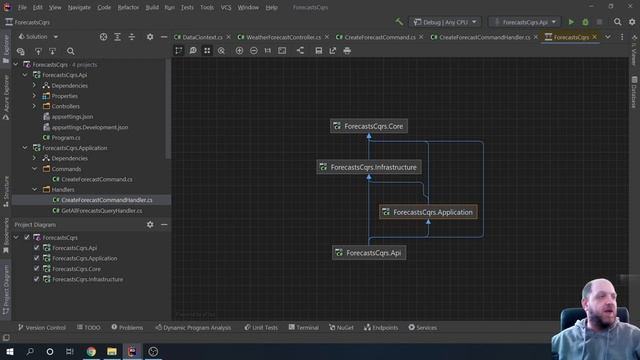This screenshot has width=640, height=360.
Task: Collapse ForecastsCqrs.Api project node
Action: pyautogui.click(x=25, y=75)
